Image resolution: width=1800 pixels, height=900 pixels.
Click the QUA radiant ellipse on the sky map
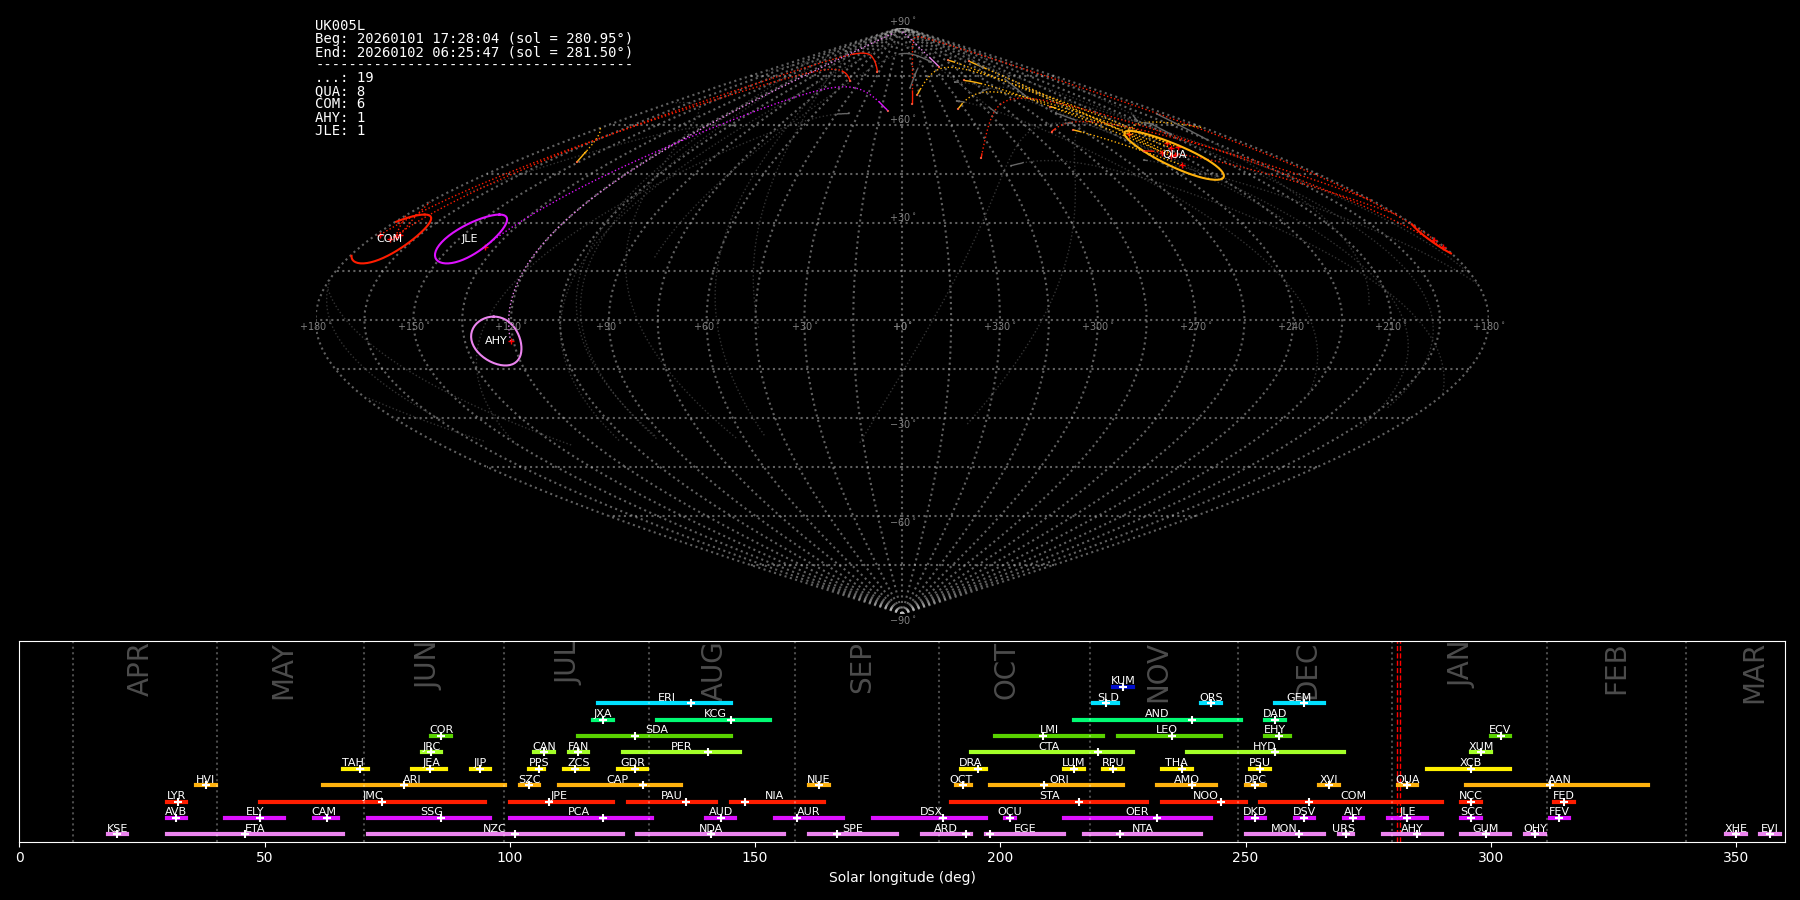1173,155
